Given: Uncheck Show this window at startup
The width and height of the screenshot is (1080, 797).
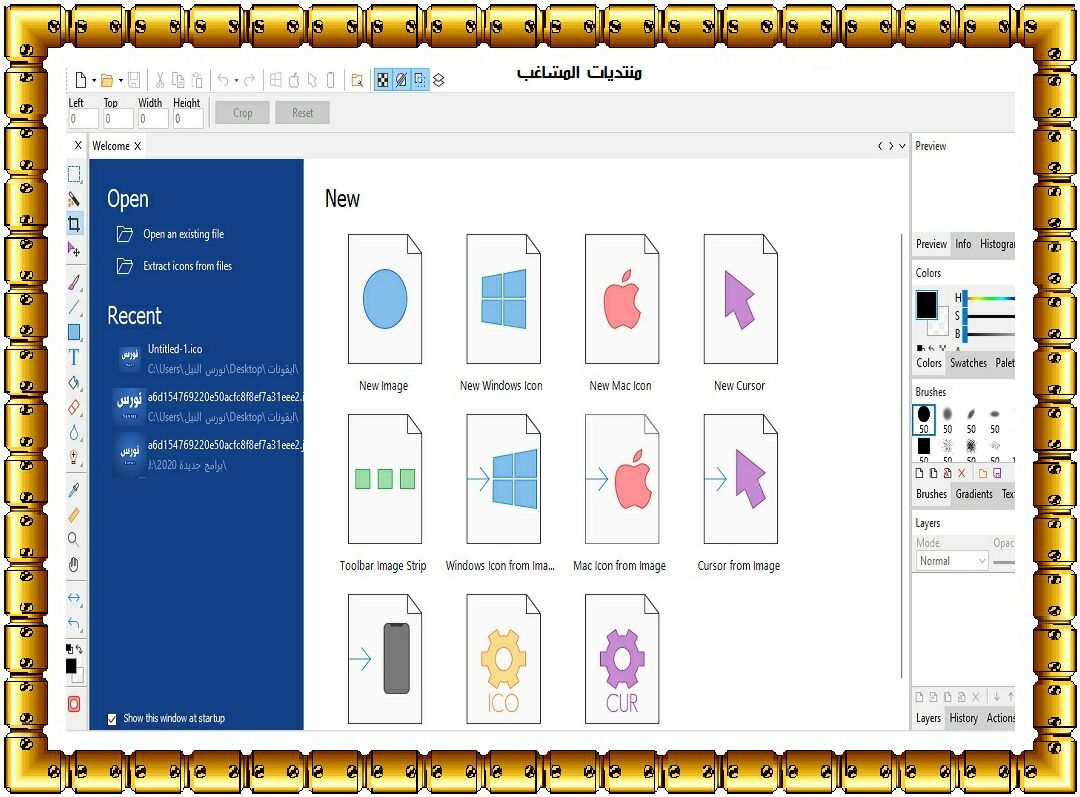Looking at the screenshot, I should tap(112, 718).
